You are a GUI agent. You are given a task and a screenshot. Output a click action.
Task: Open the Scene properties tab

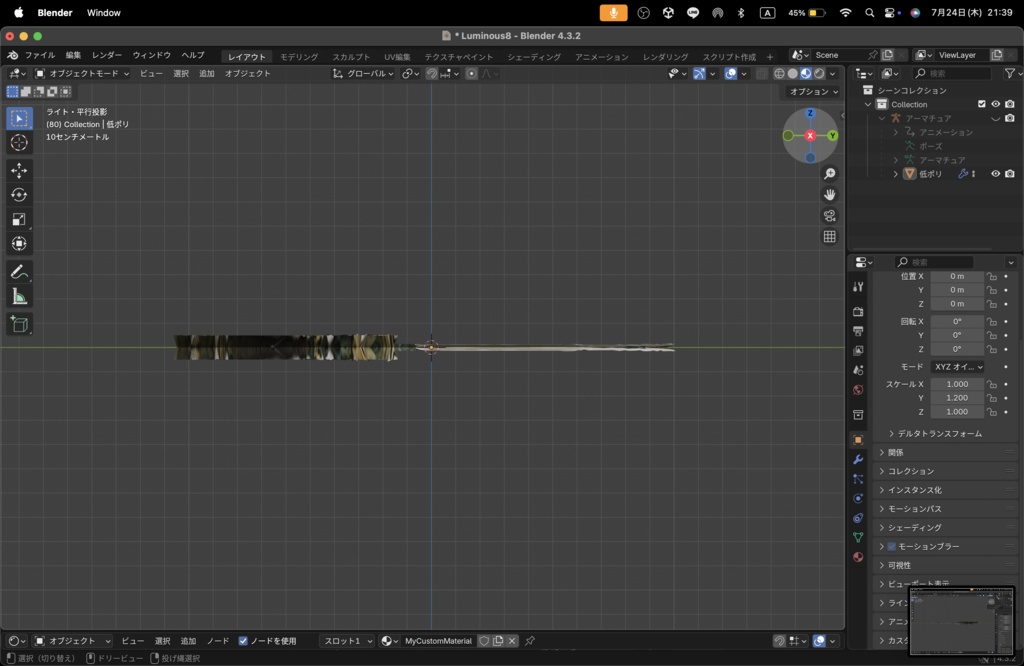click(858, 370)
